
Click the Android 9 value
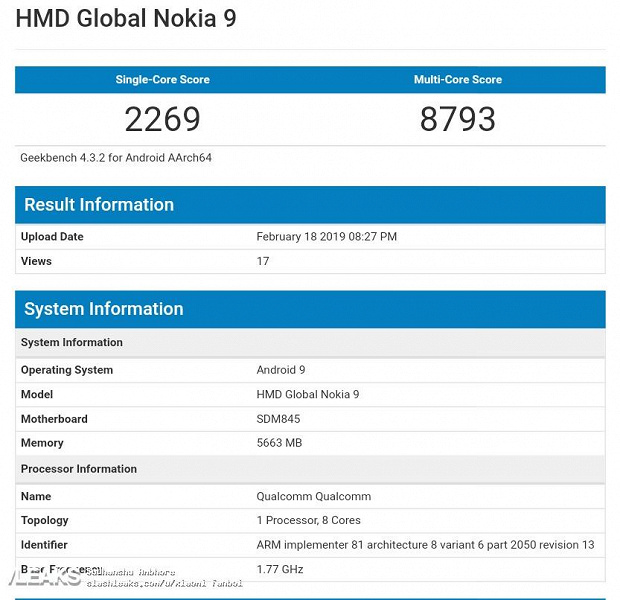pos(281,370)
